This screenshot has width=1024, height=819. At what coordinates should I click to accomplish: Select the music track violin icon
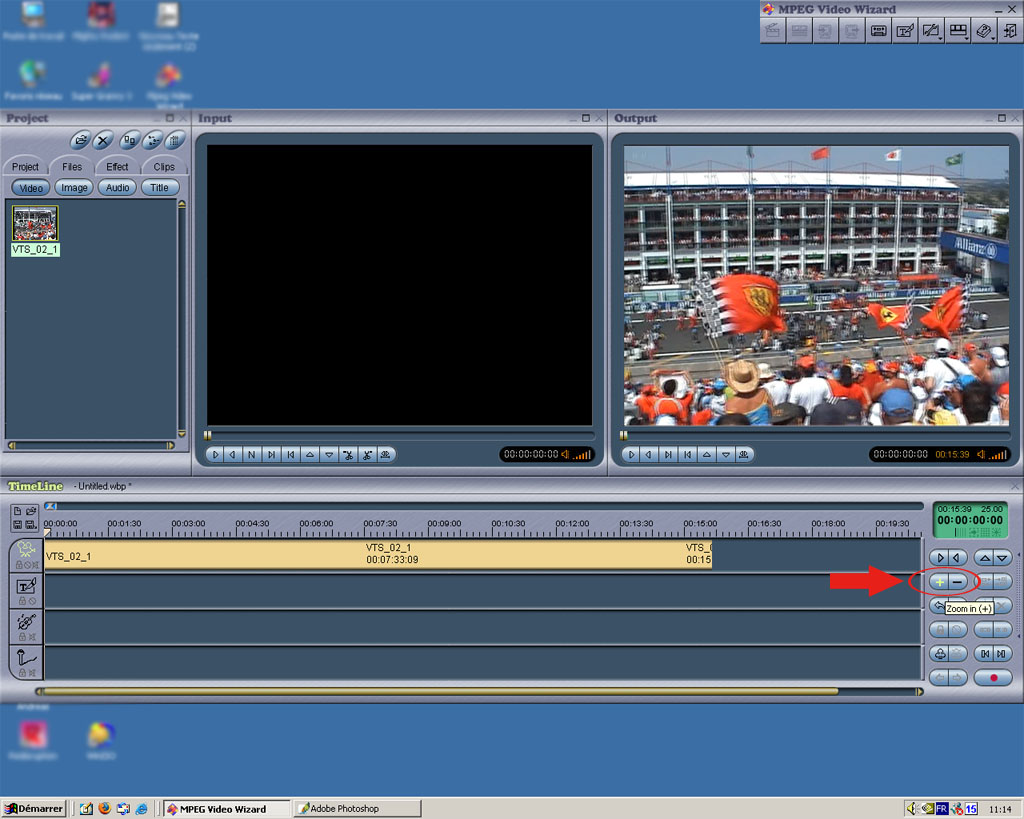pos(26,623)
